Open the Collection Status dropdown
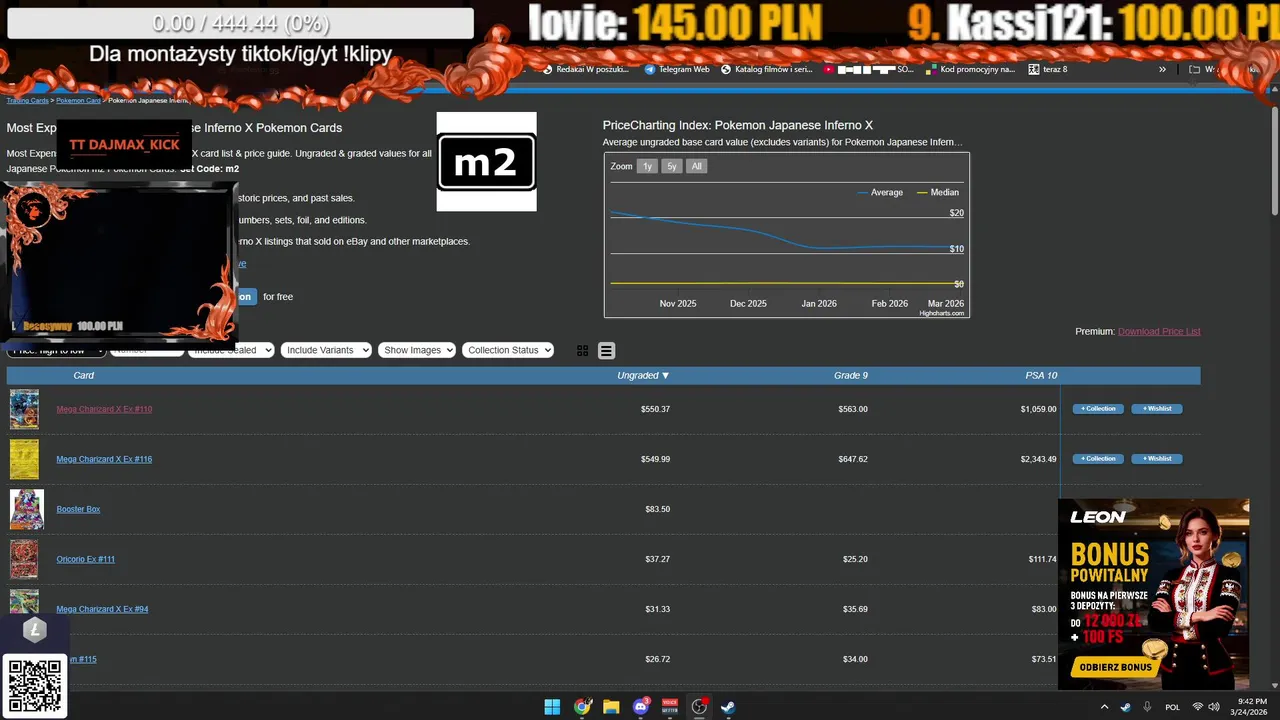 click(x=508, y=350)
